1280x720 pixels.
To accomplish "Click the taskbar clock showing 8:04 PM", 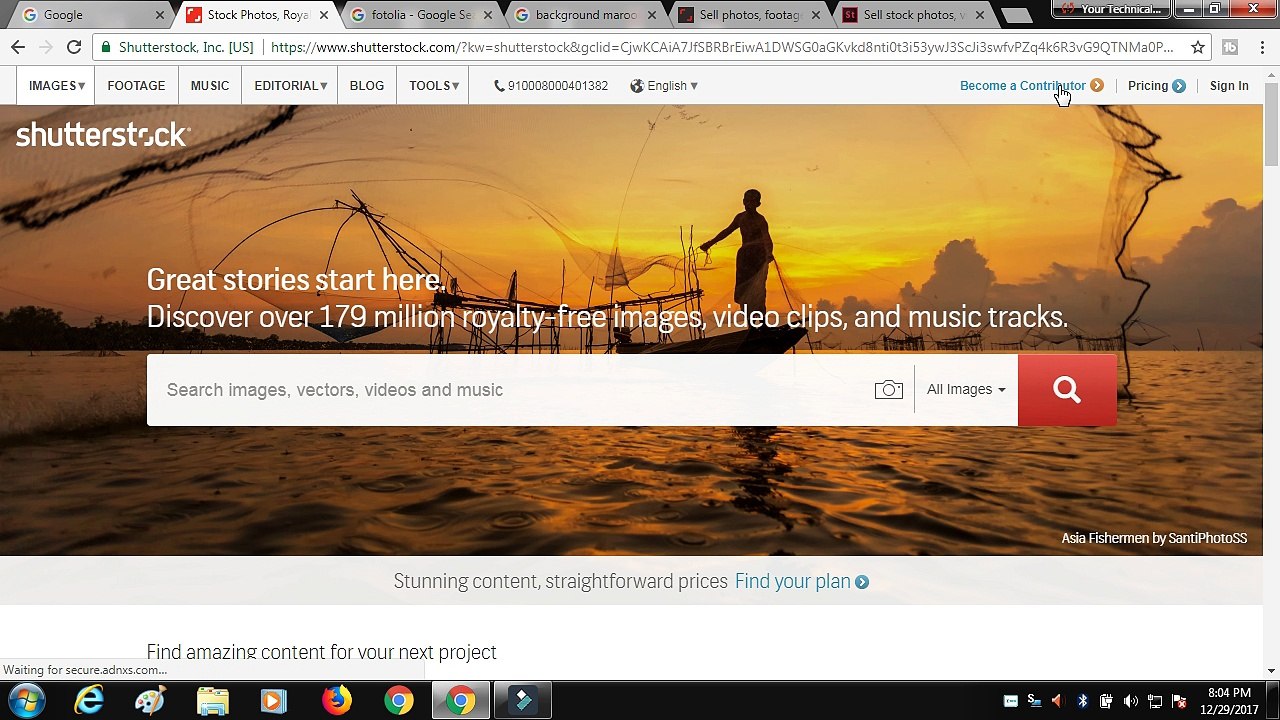I will (x=1229, y=701).
